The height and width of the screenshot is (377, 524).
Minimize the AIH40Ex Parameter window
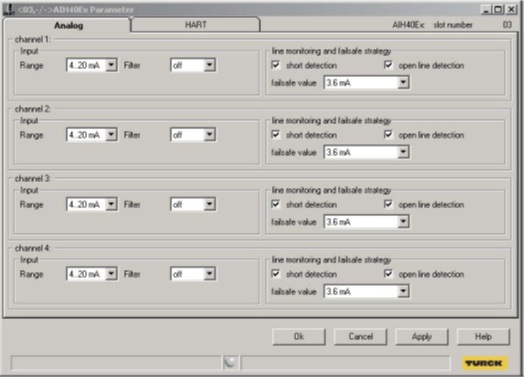pyautogui.click(x=486, y=9)
